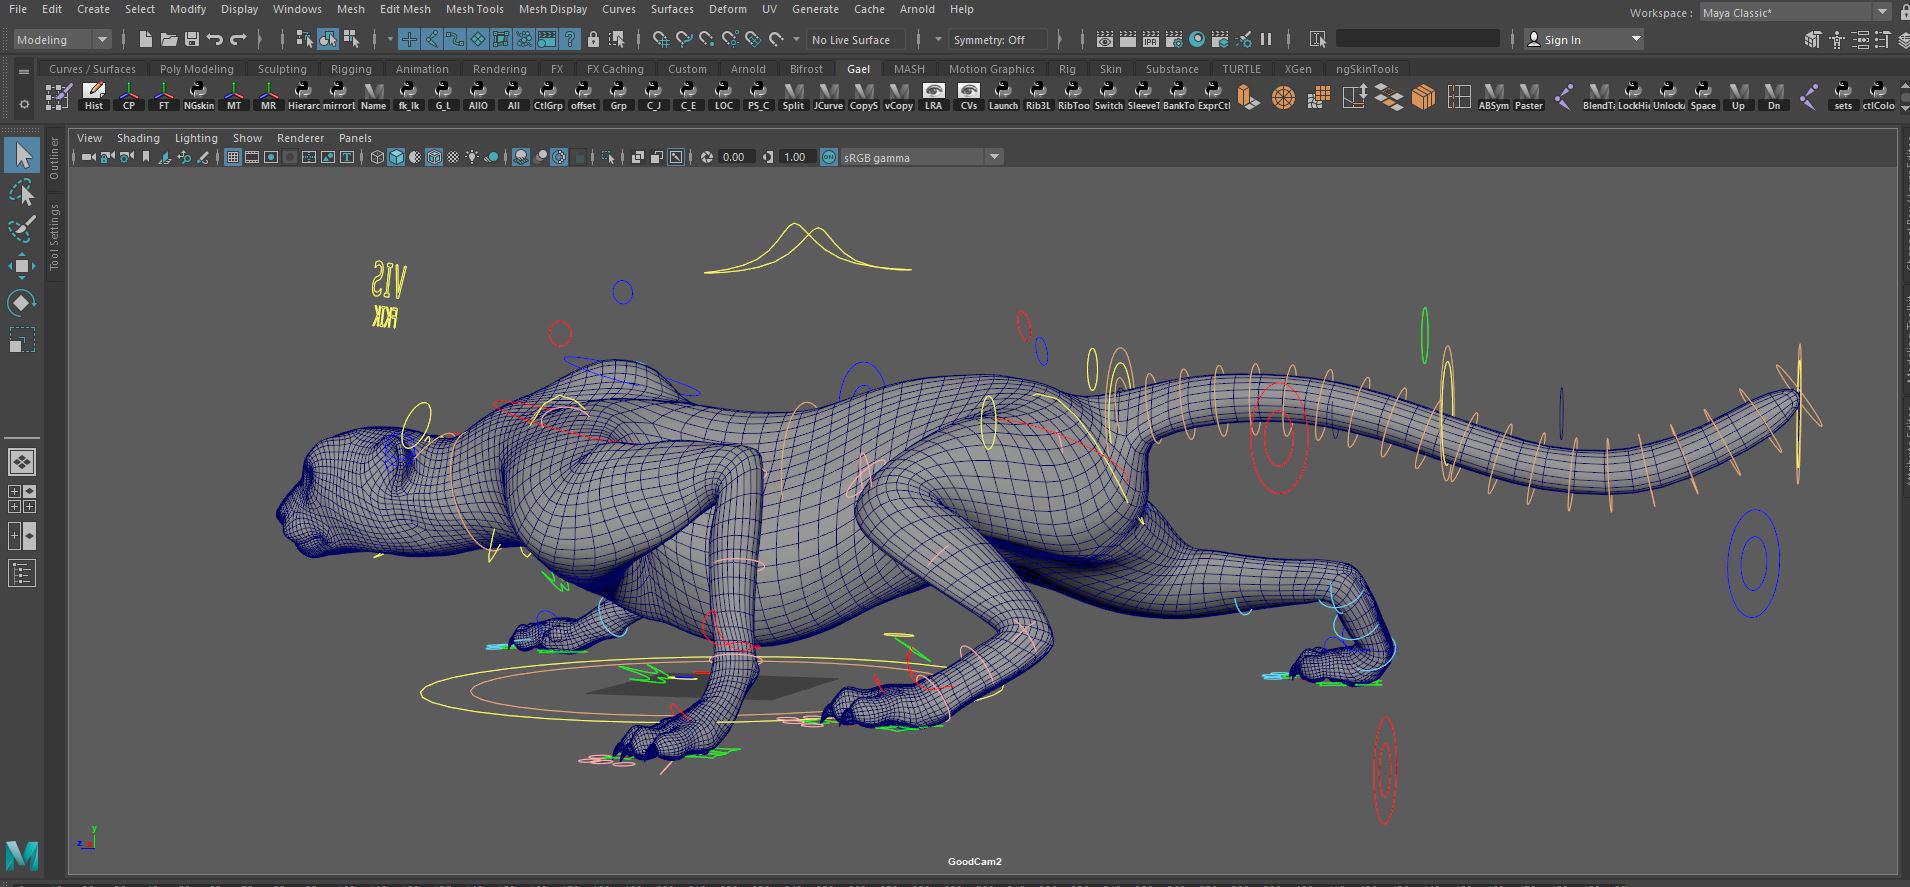Click the viewport gamma value field
Screen dimensions: 1910x887
(x=795, y=157)
